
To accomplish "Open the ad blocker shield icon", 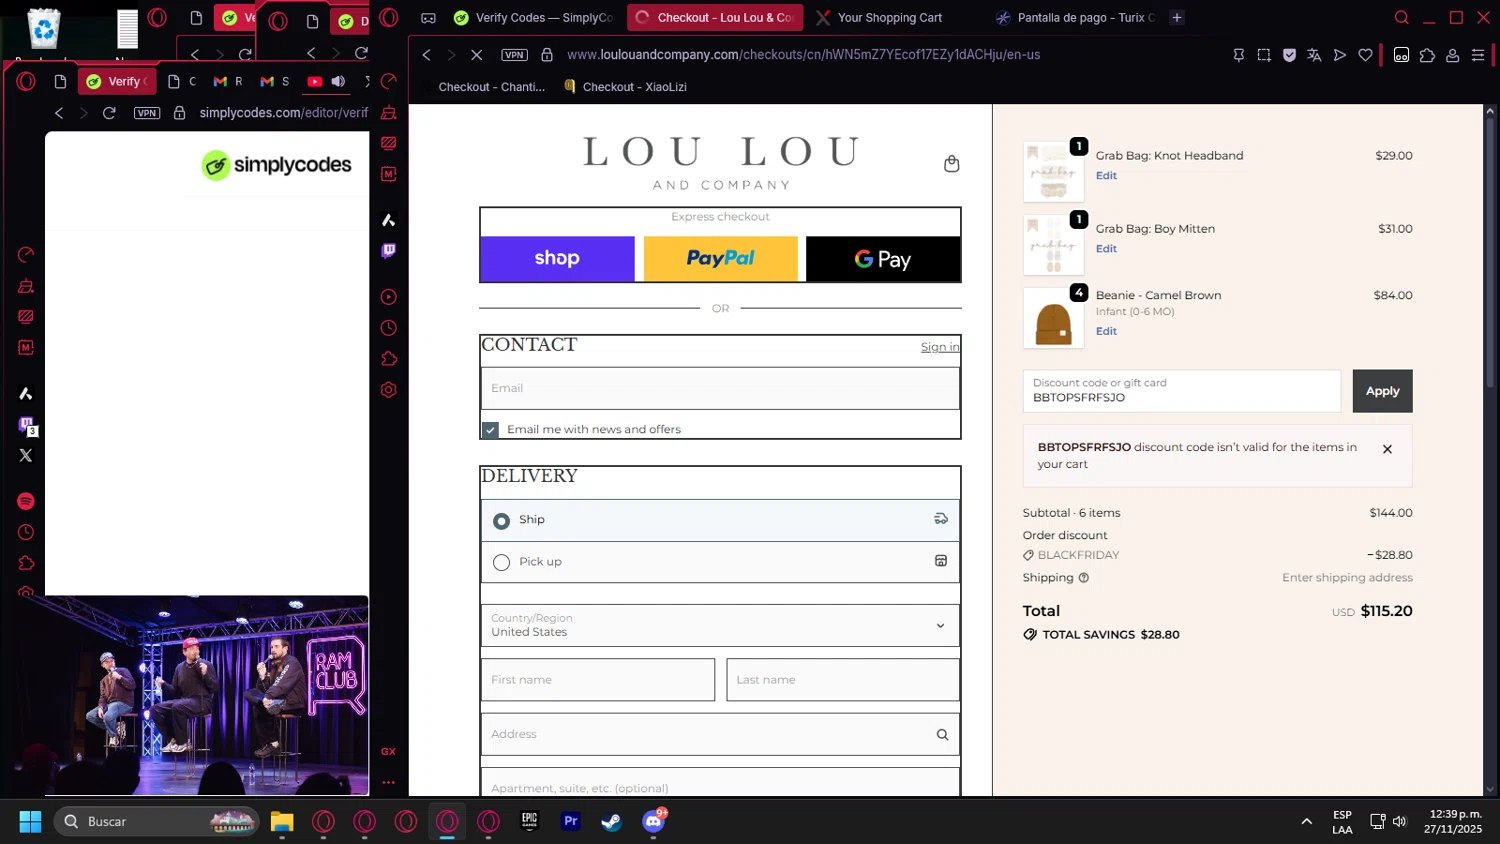I will [x=1289, y=55].
